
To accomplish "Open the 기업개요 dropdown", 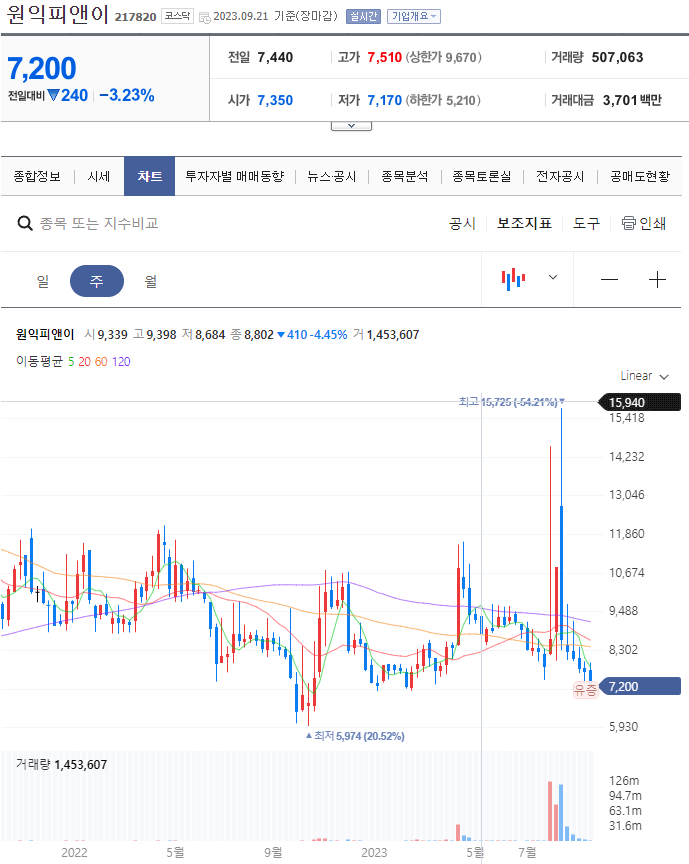I will (x=413, y=17).
